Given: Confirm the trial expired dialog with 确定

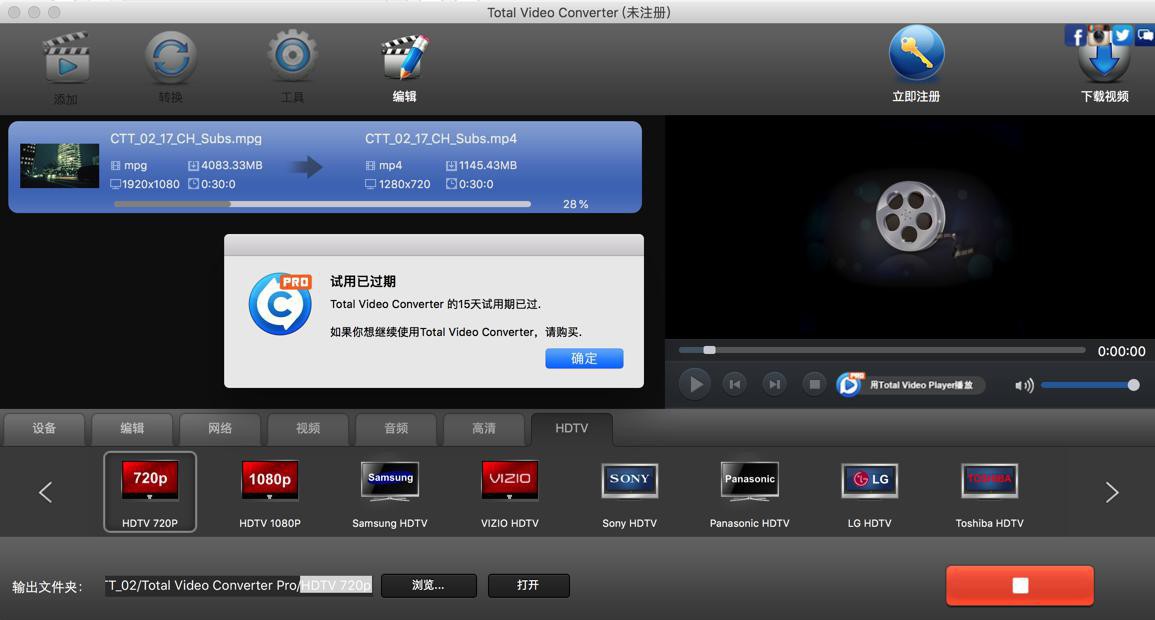Looking at the screenshot, I should 584,359.
